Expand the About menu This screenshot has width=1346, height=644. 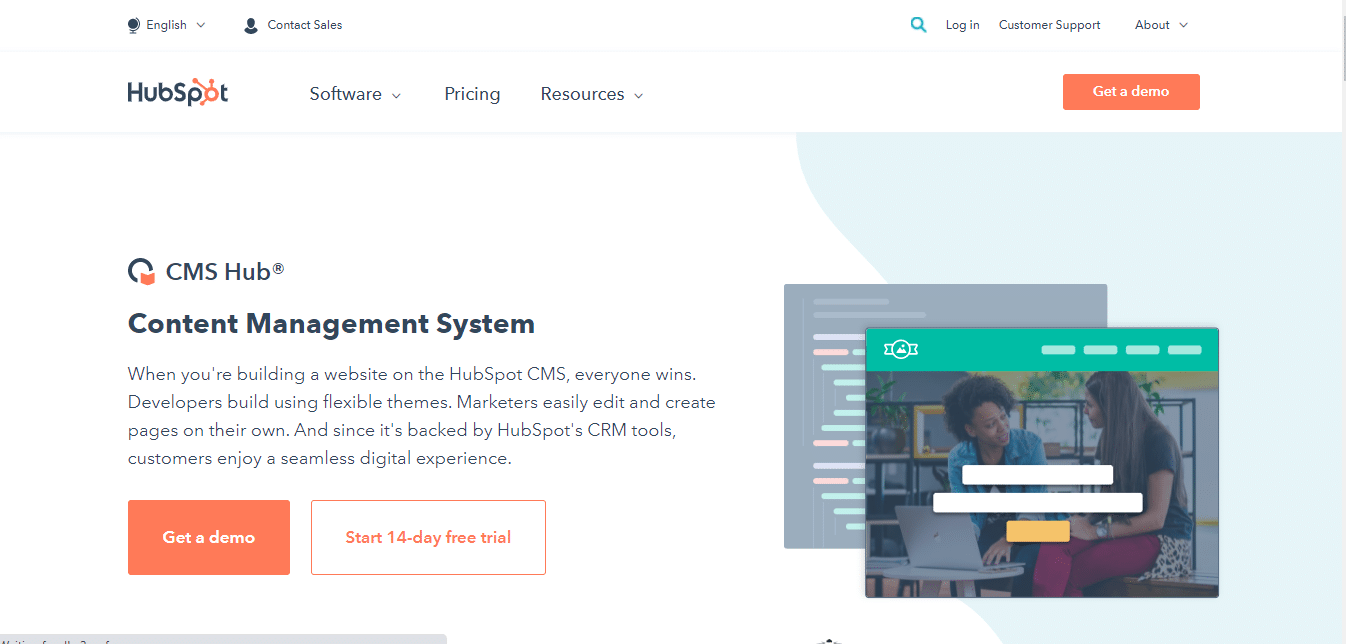1161,25
